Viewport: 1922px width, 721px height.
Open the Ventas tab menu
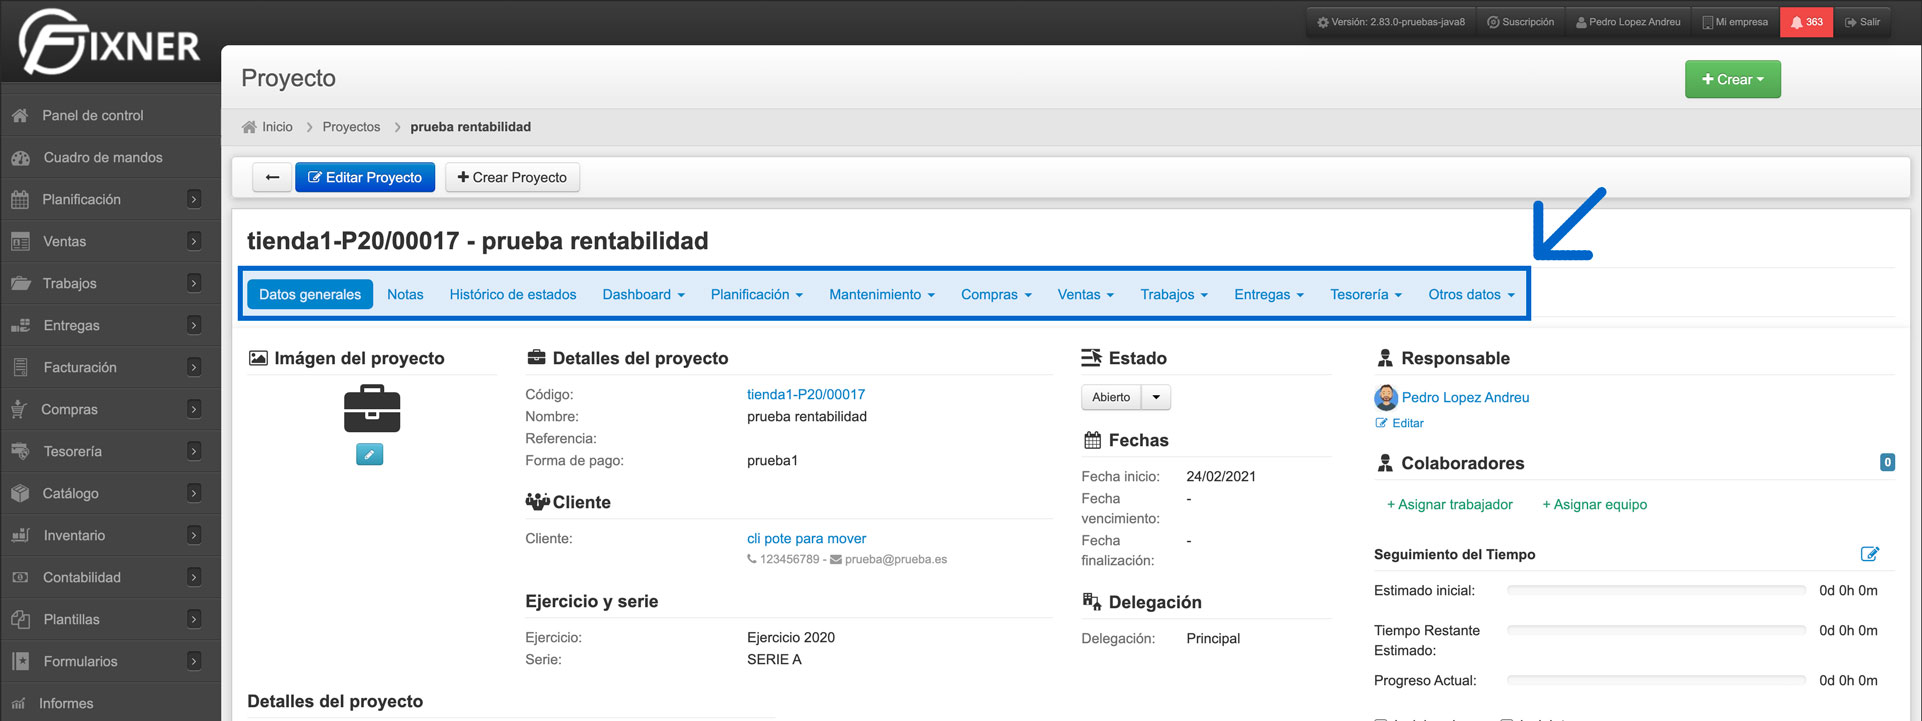(x=1085, y=295)
